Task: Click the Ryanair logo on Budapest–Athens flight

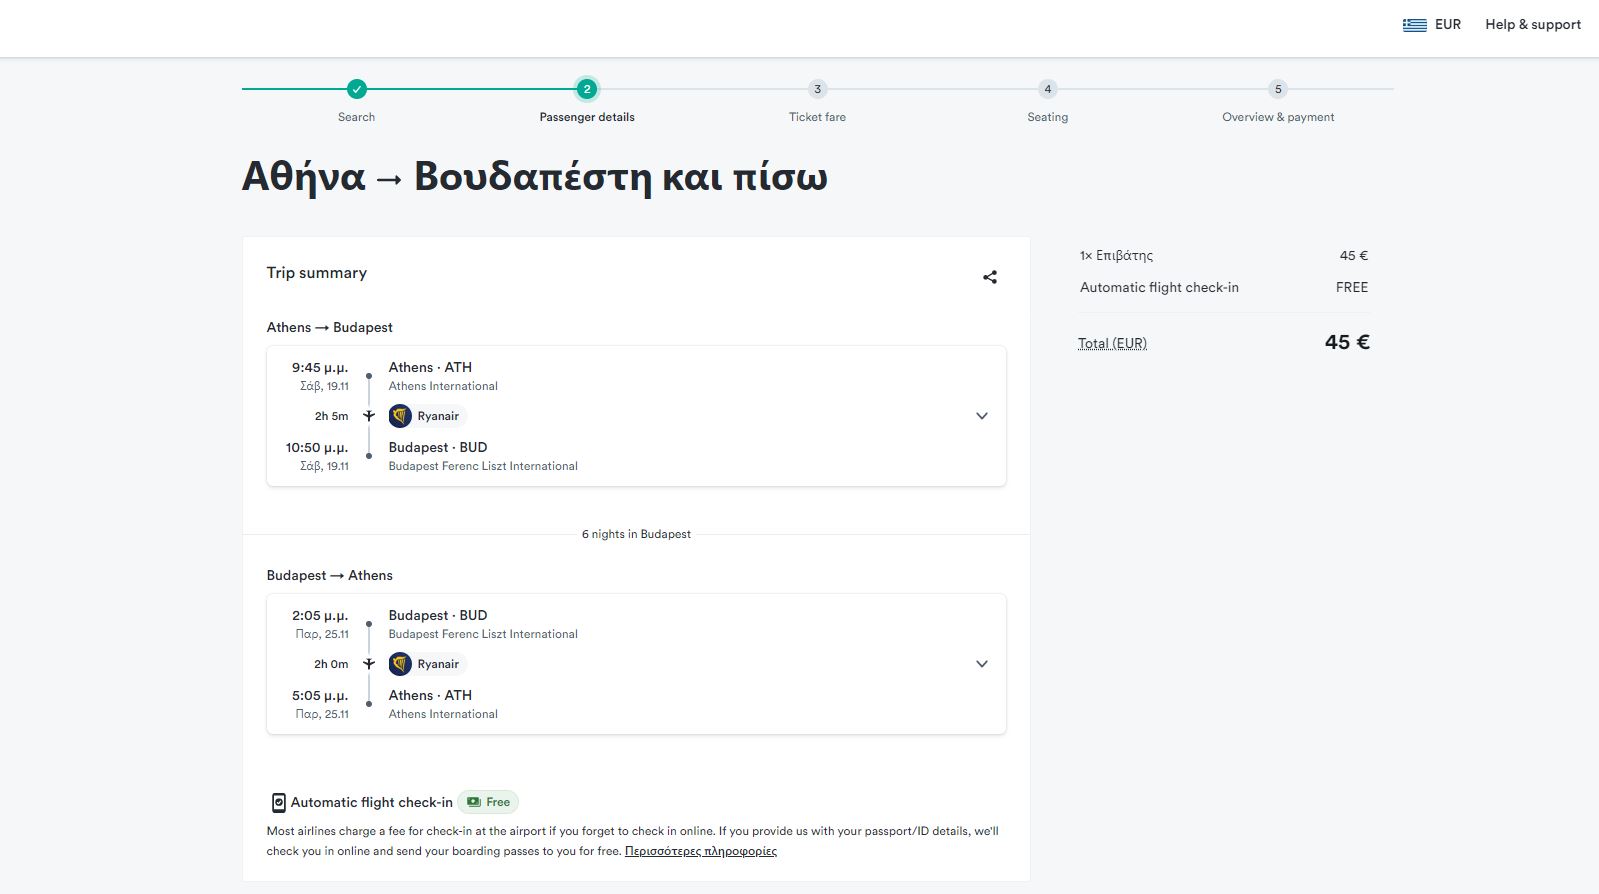Action: click(x=400, y=664)
